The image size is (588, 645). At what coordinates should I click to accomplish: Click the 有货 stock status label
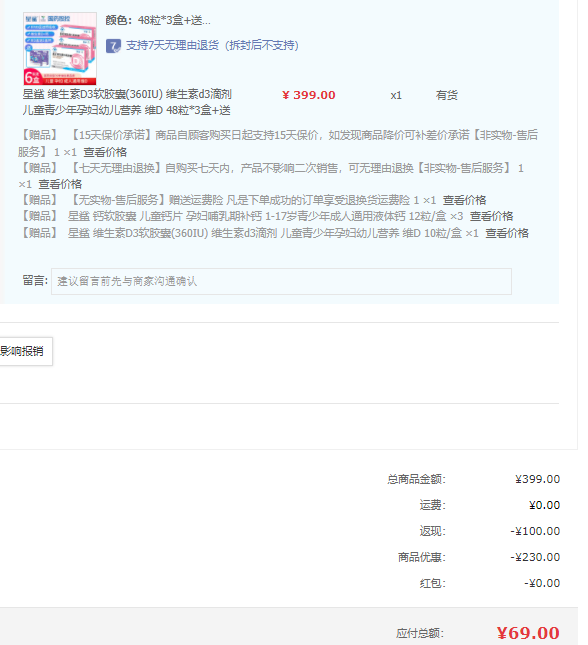tap(447, 95)
